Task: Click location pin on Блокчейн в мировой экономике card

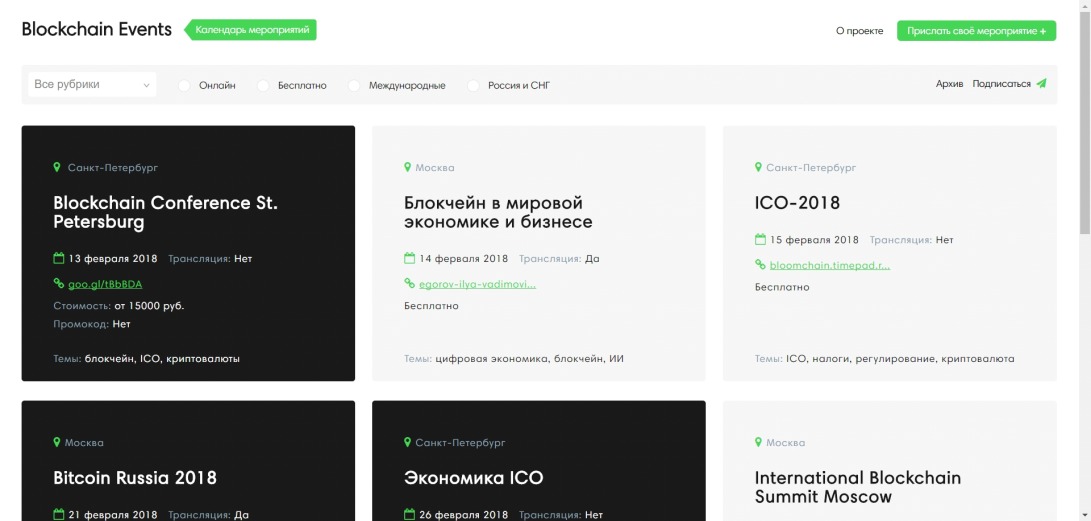Action: tap(408, 167)
